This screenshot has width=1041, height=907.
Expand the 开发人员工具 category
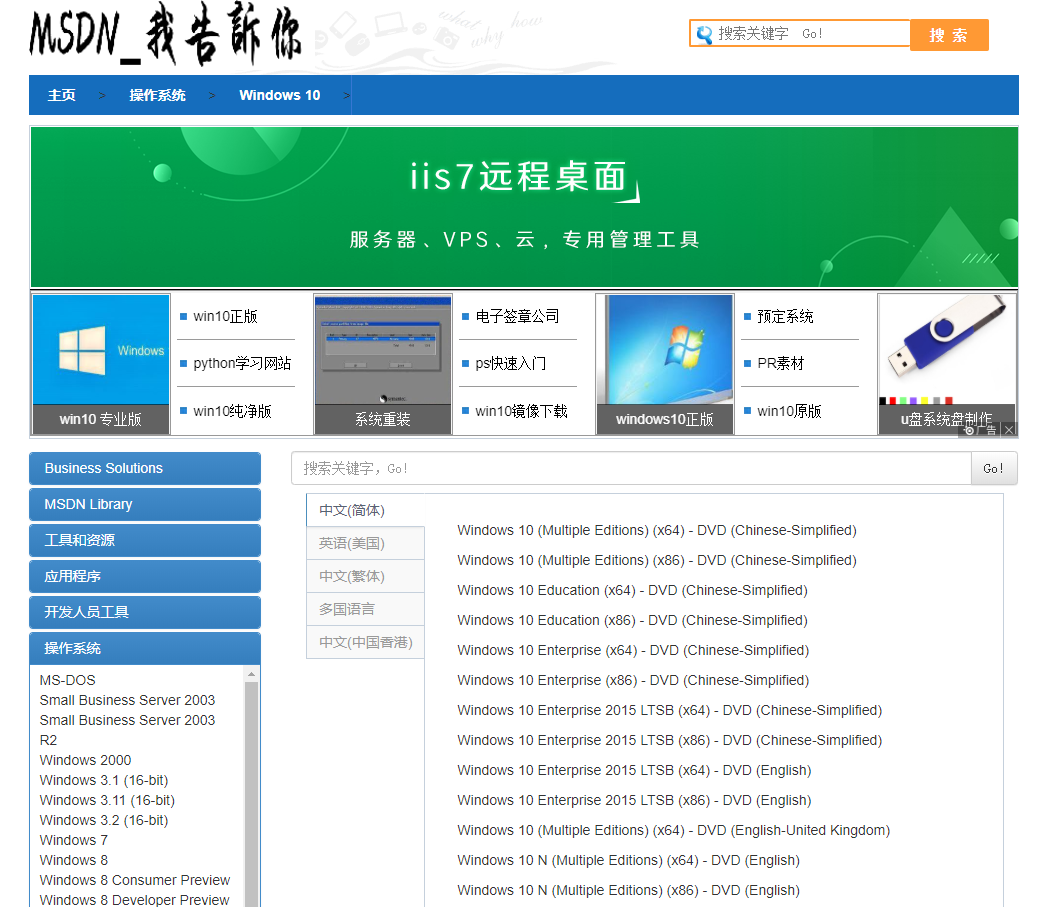click(145, 612)
